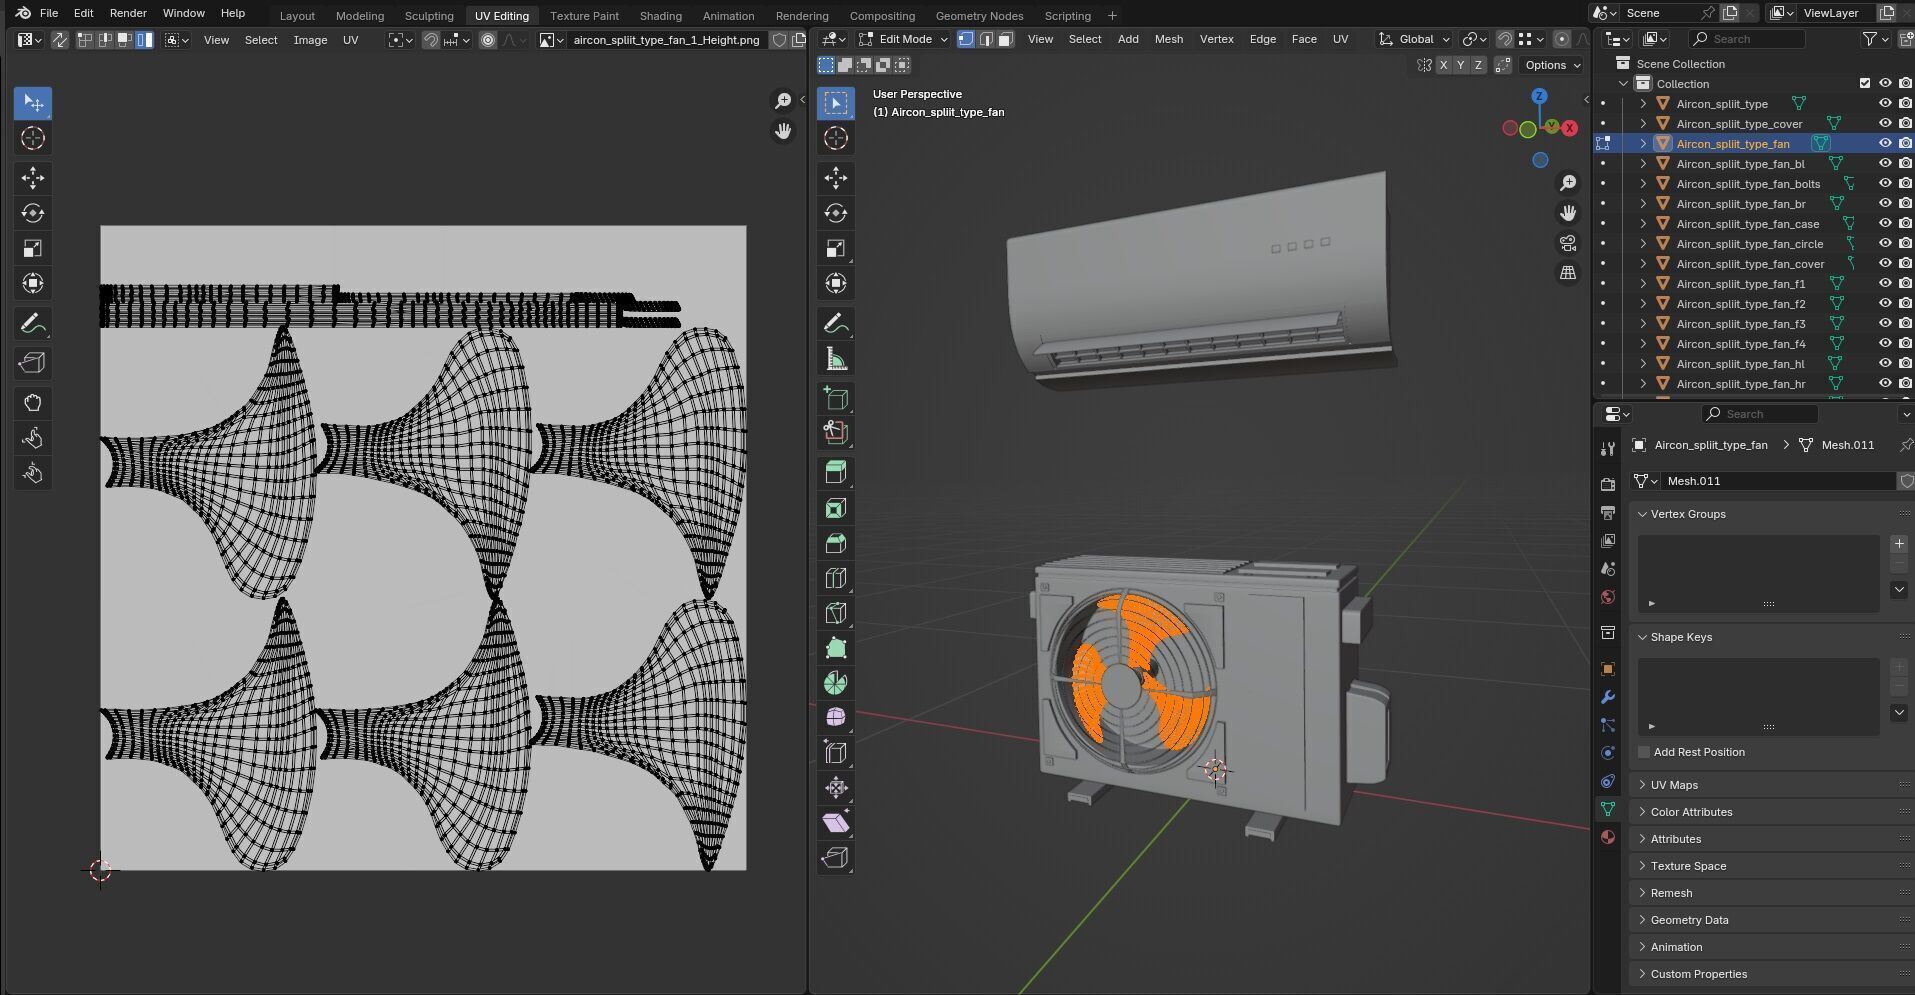Click the Mesh.011 data name field
The image size is (1915, 995).
click(1778, 481)
